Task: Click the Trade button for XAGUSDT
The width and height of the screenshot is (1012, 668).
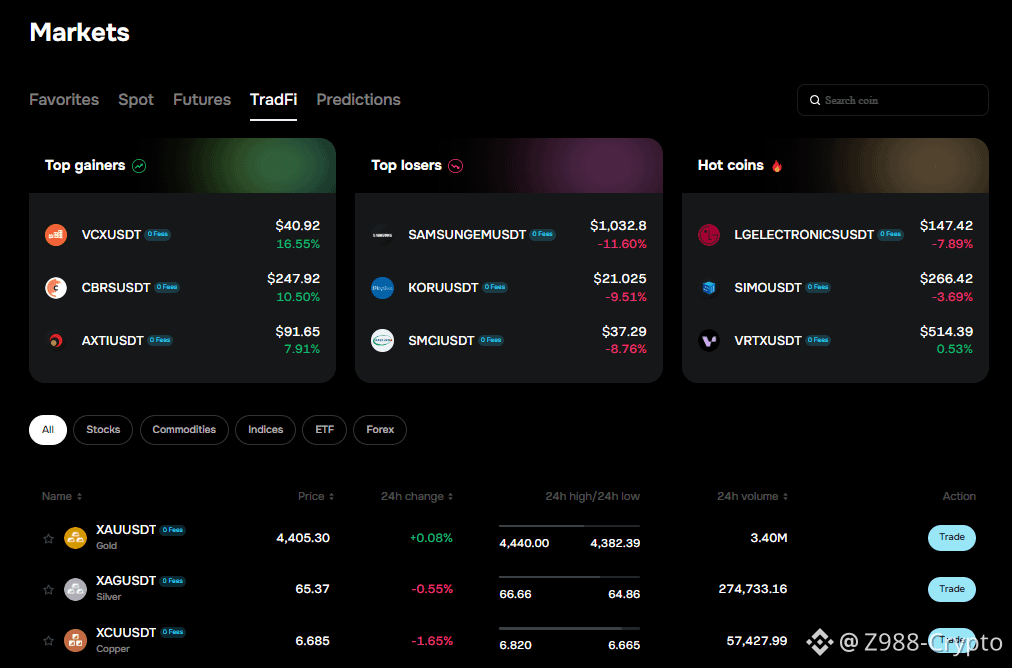Action: click(952, 589)
